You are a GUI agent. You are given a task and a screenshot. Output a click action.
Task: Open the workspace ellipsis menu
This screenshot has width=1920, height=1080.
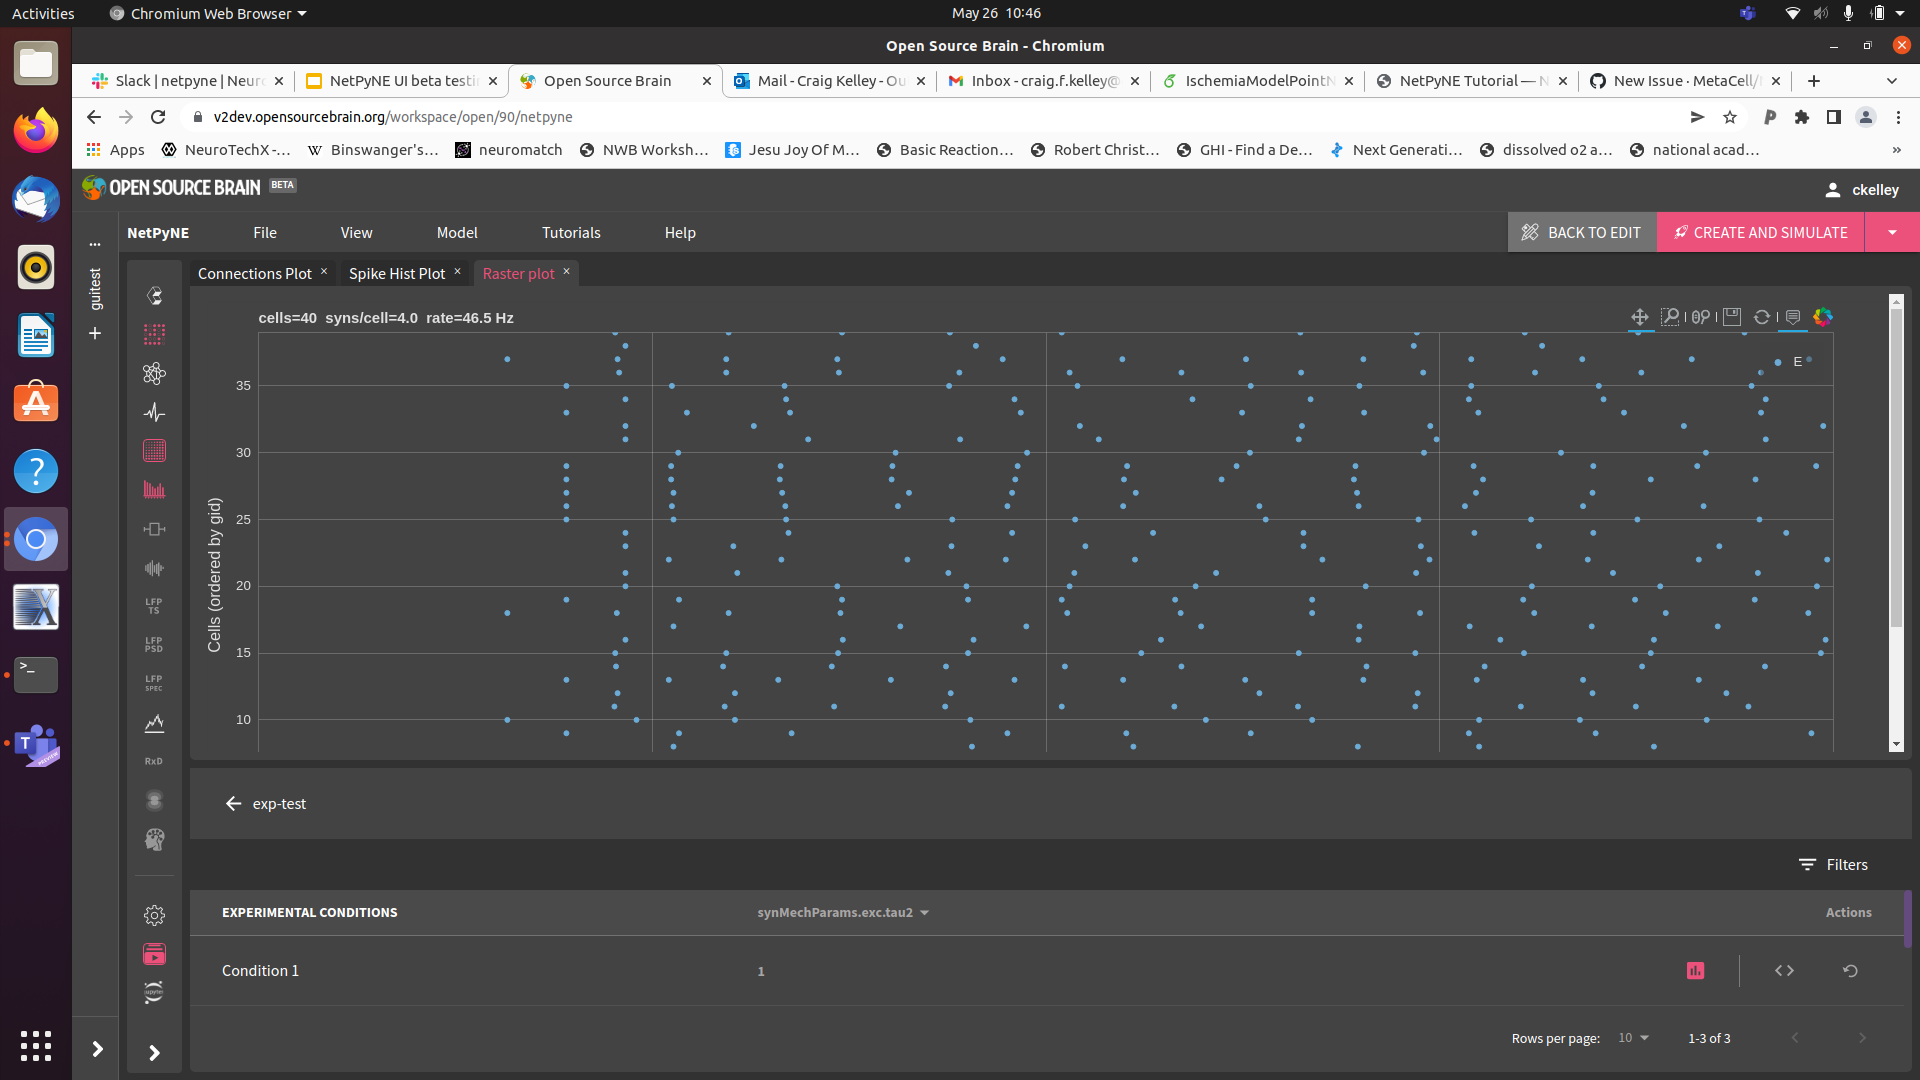(95, 243)
